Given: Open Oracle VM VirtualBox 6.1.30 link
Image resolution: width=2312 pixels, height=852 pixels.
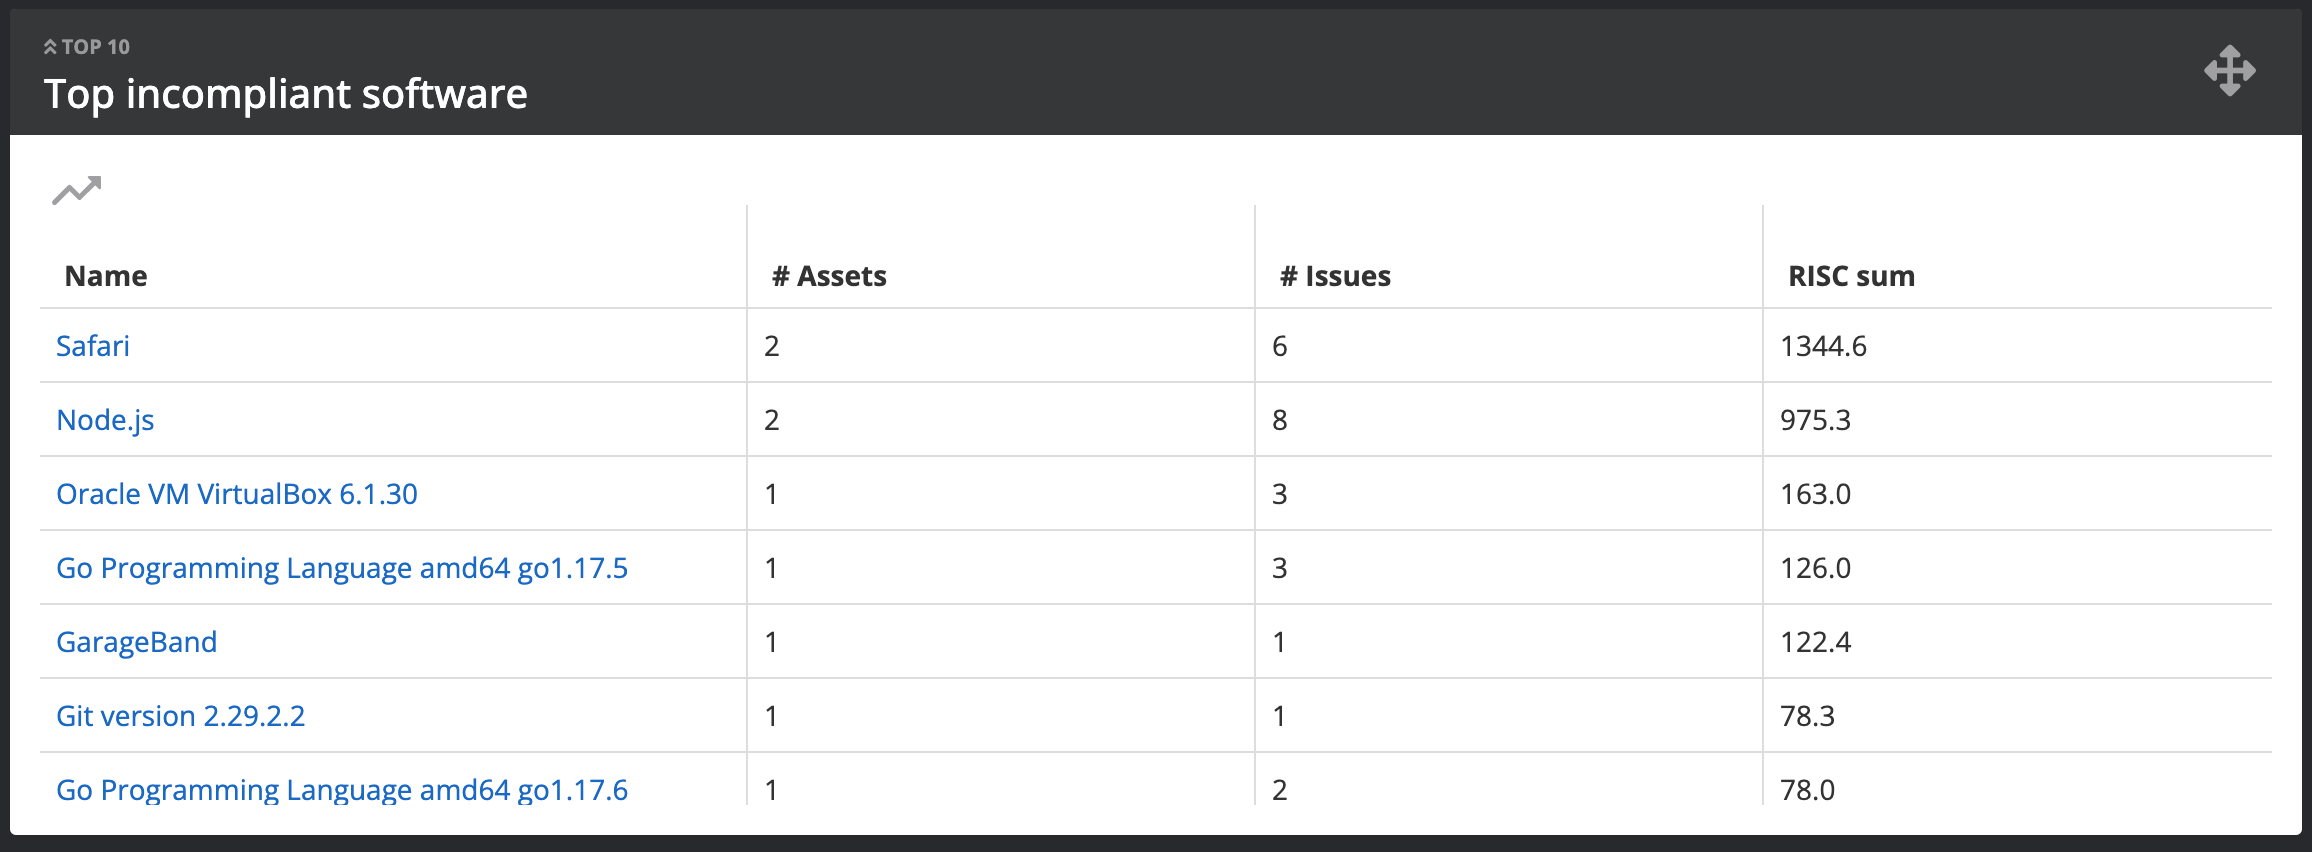Looking at the screenshot, I should (x=237, y=494).
